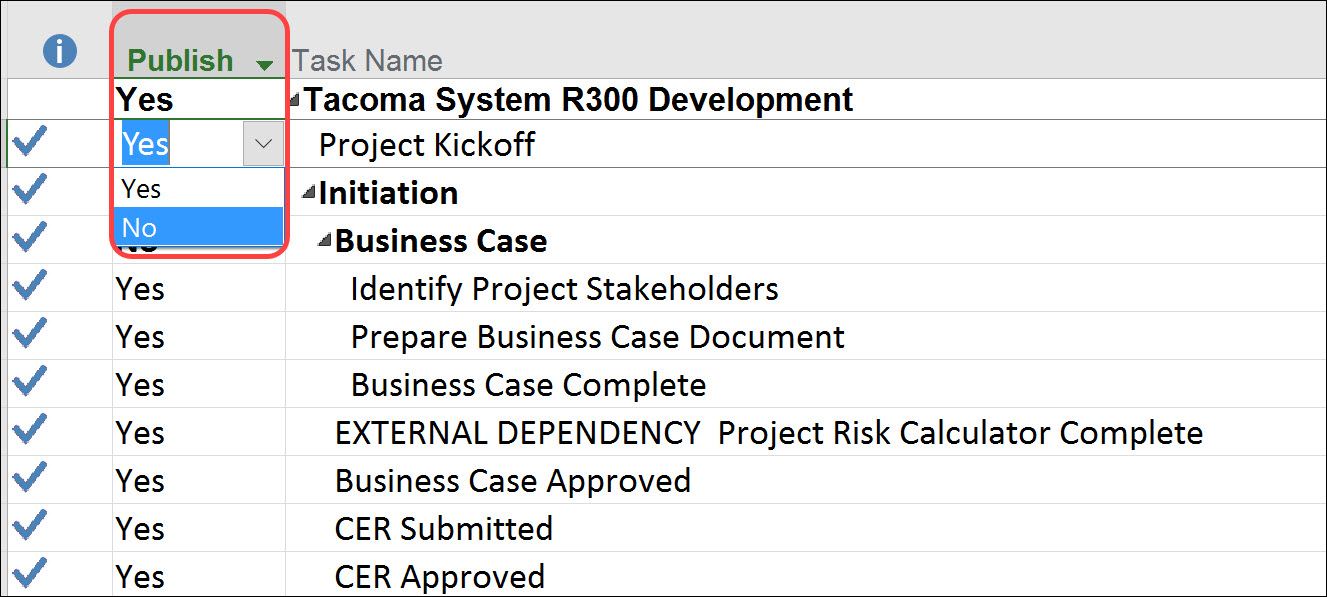This screenshot has height=597, width=1327.
Task: Click Publish cell for Business Case Complete
Action: tap(199, 384)
